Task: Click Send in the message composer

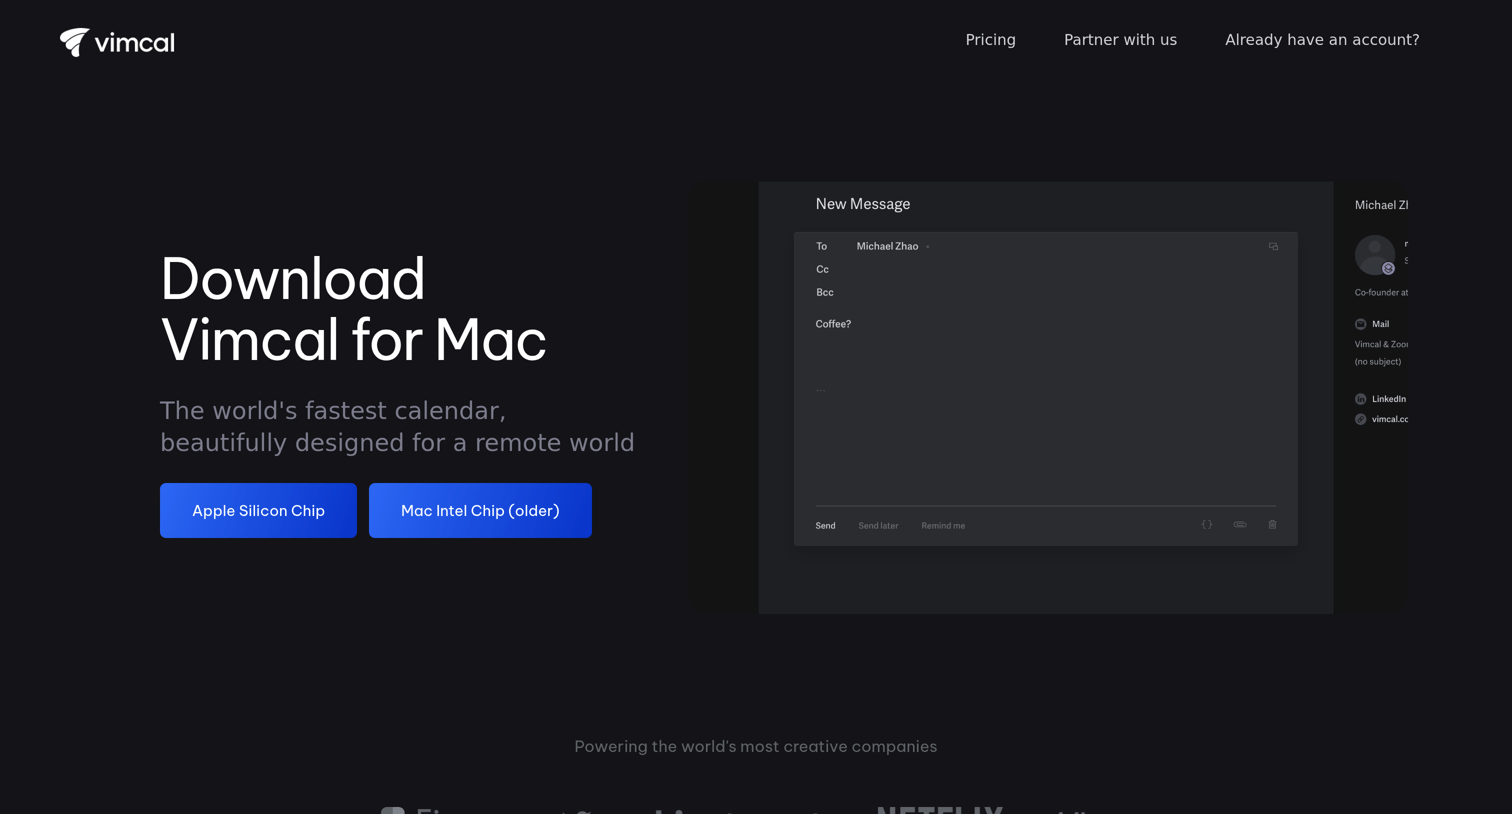Action: pos(825,526)
